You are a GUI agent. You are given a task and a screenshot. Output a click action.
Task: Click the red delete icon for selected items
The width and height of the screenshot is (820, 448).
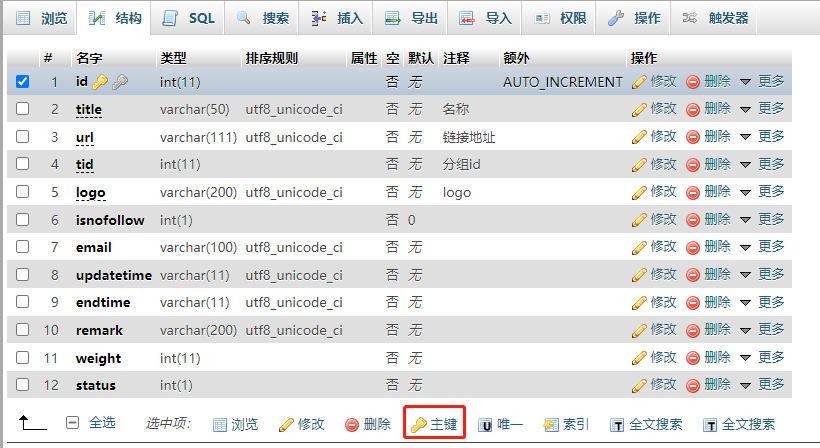coord(352,425)
